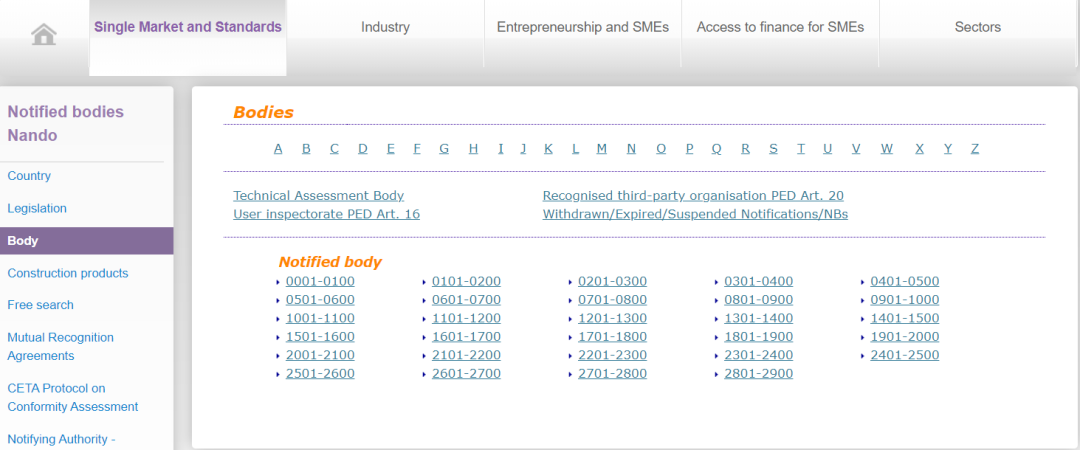This screenshot has height=450, width=1080.
Task: Go to Entrepreneurship and SMEs tab
Action: [x=582, y=27]
